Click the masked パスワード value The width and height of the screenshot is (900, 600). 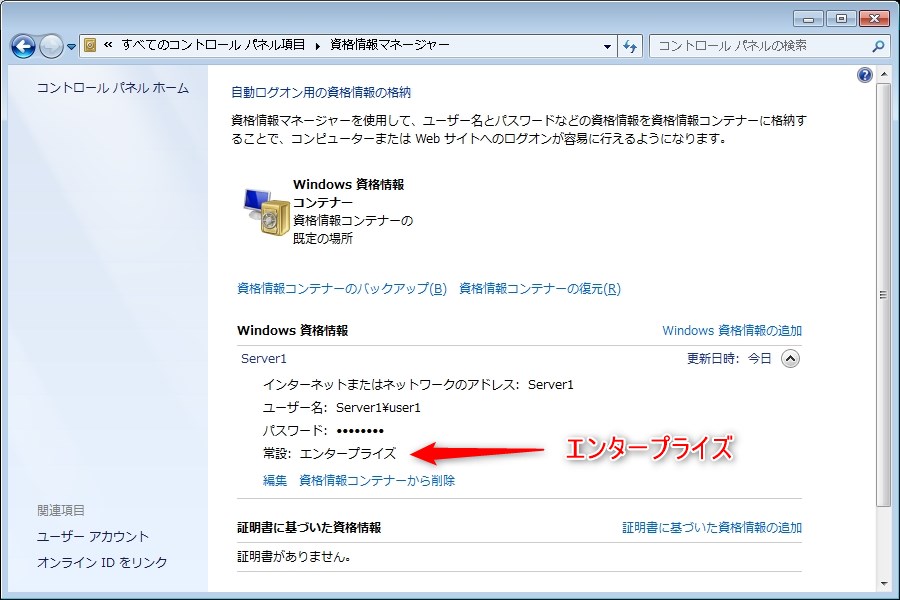[360, 431]
